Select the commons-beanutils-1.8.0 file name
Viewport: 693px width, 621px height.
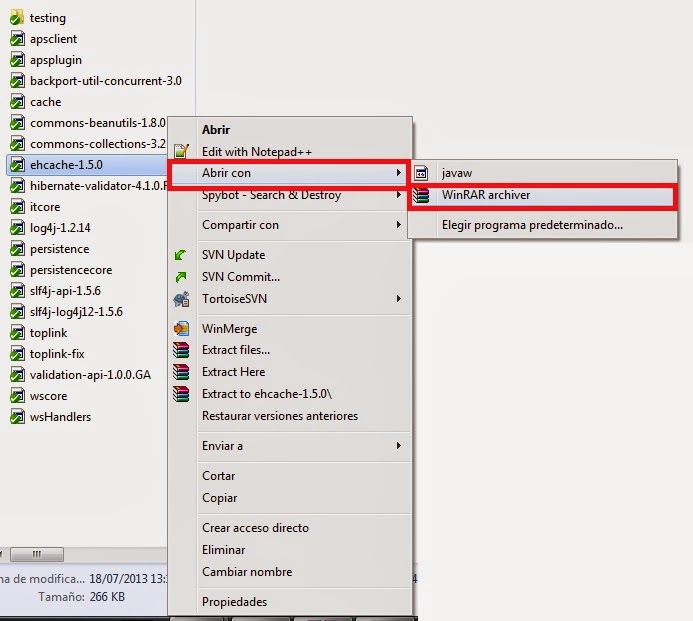coord(98,123)
